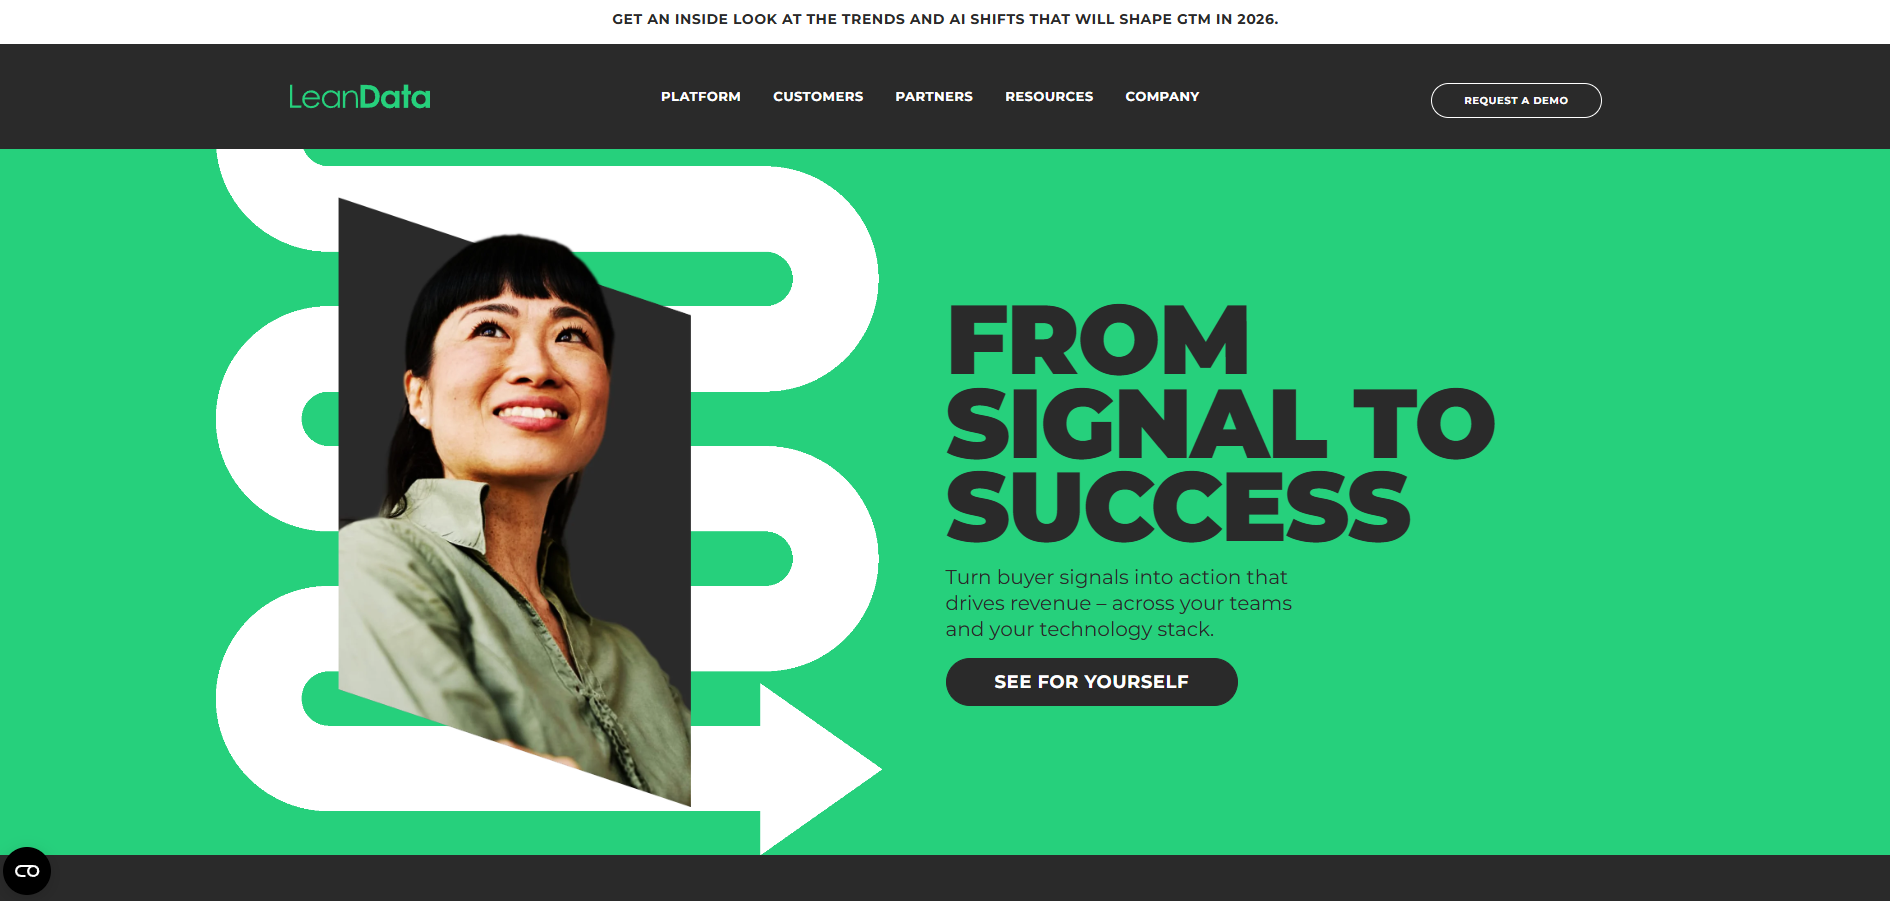Click the word SUCCESS in the hero title
Image resolution: width=1890 pixels, height=901 pixels.
(x=1178, y=508)
